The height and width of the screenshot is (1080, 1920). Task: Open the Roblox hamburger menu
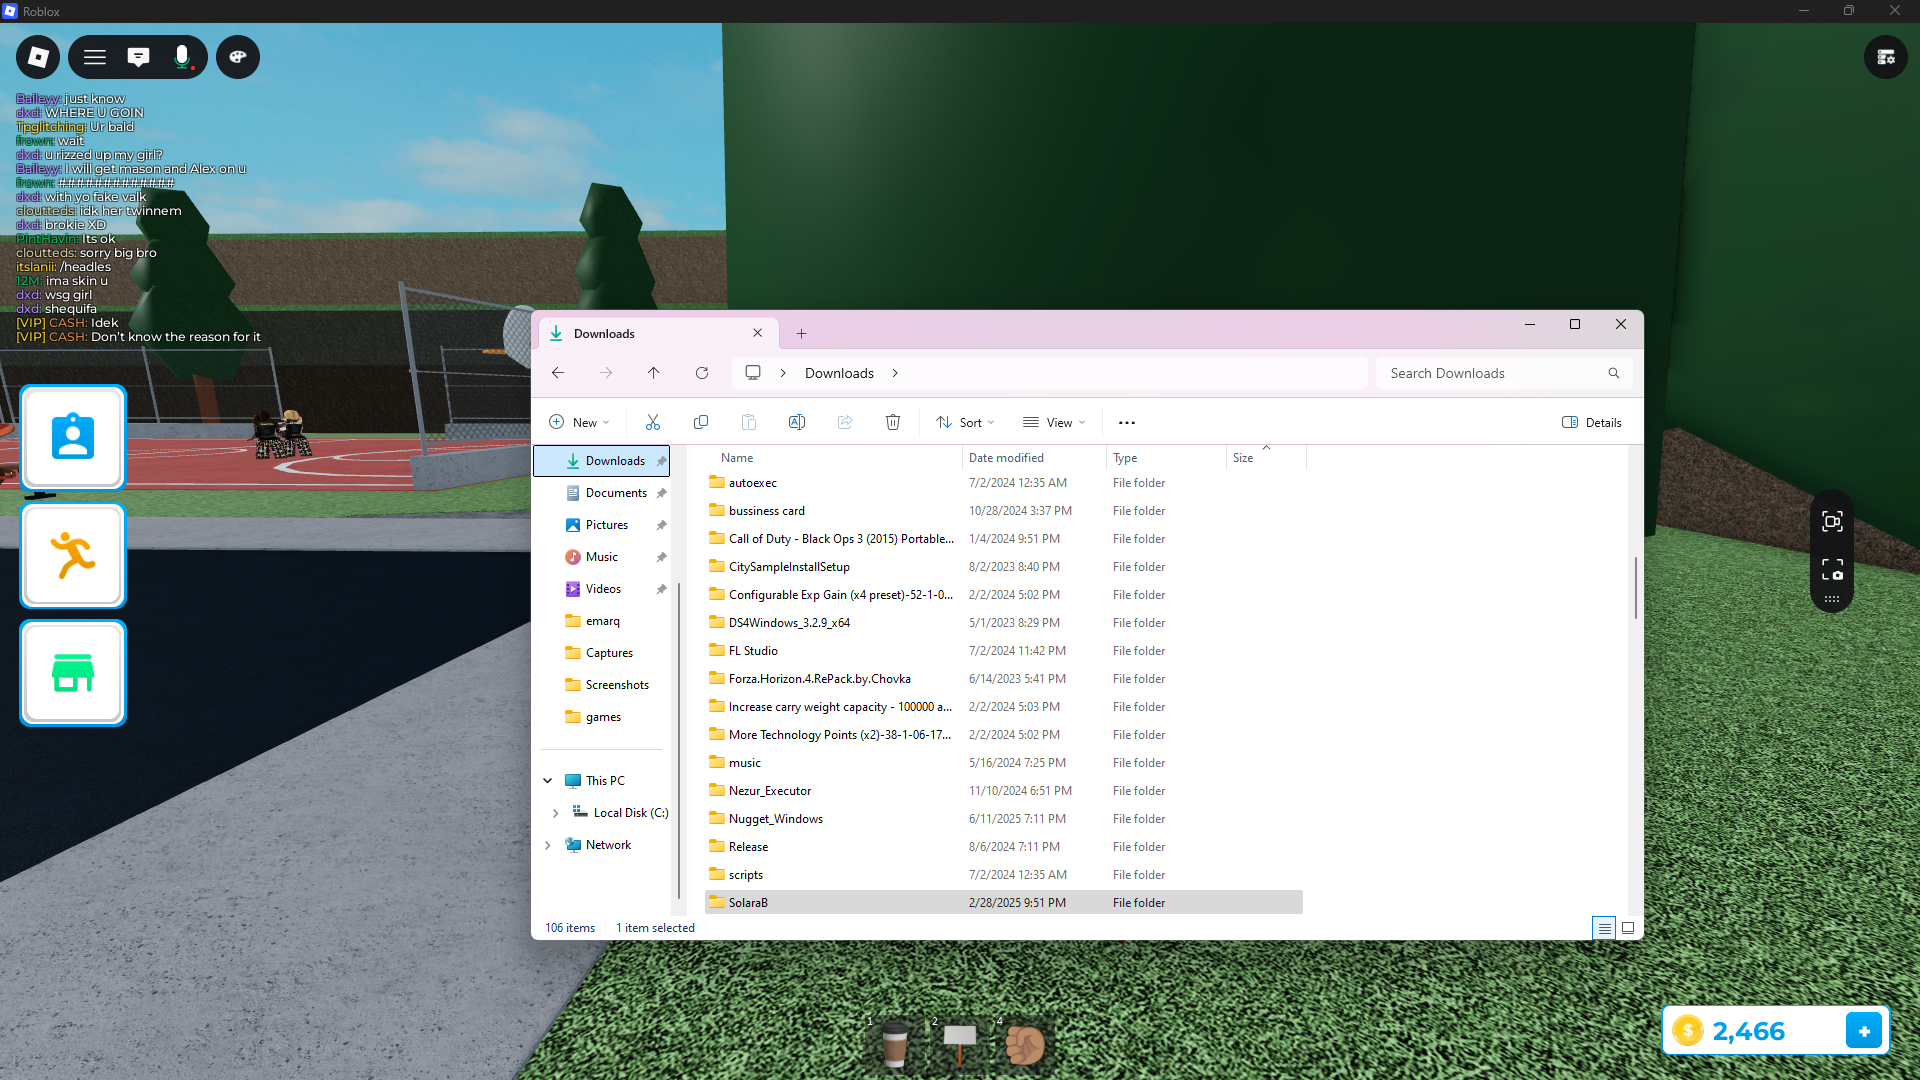coord(95,57)
